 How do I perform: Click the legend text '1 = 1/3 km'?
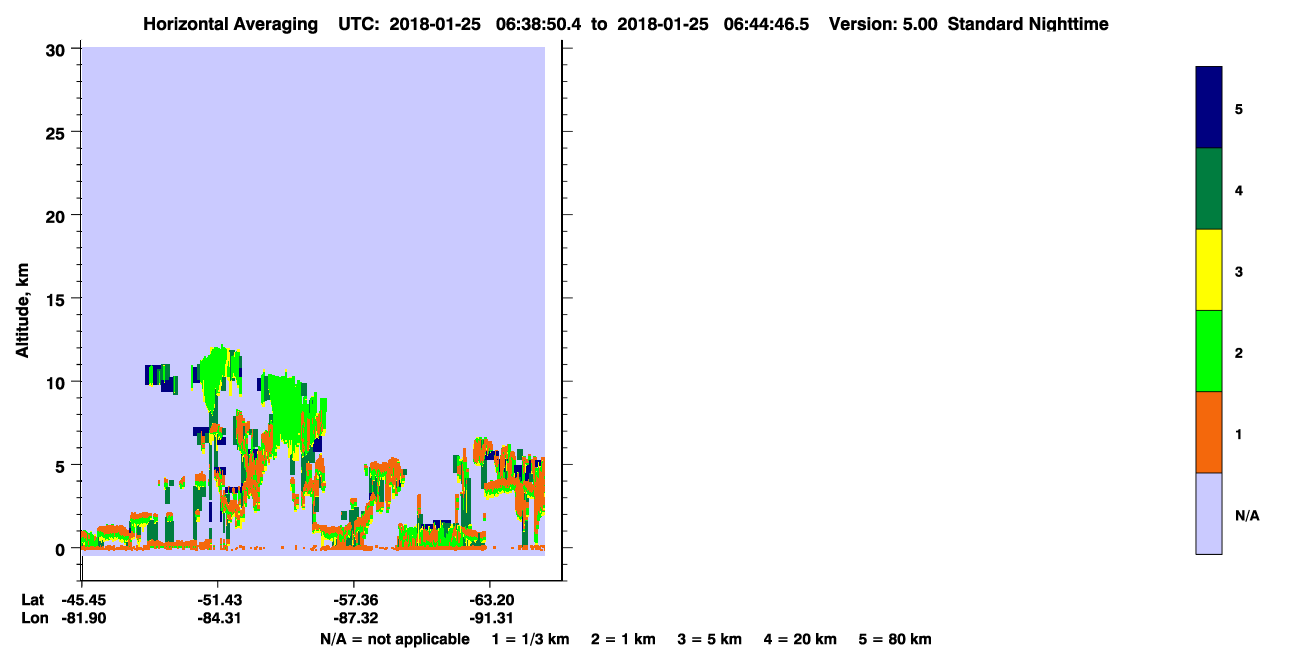tap(530, 639)
